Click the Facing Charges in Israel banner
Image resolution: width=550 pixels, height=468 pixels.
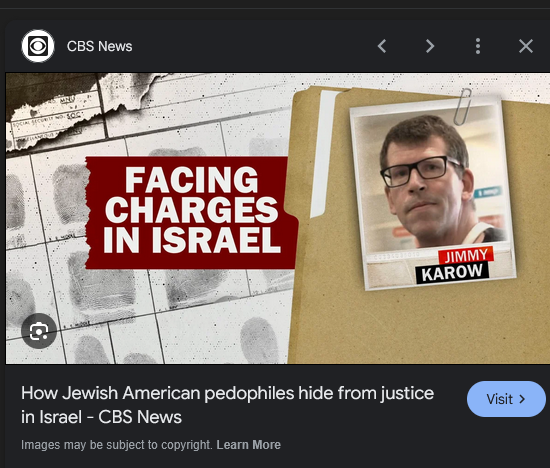tap(191, 213)
